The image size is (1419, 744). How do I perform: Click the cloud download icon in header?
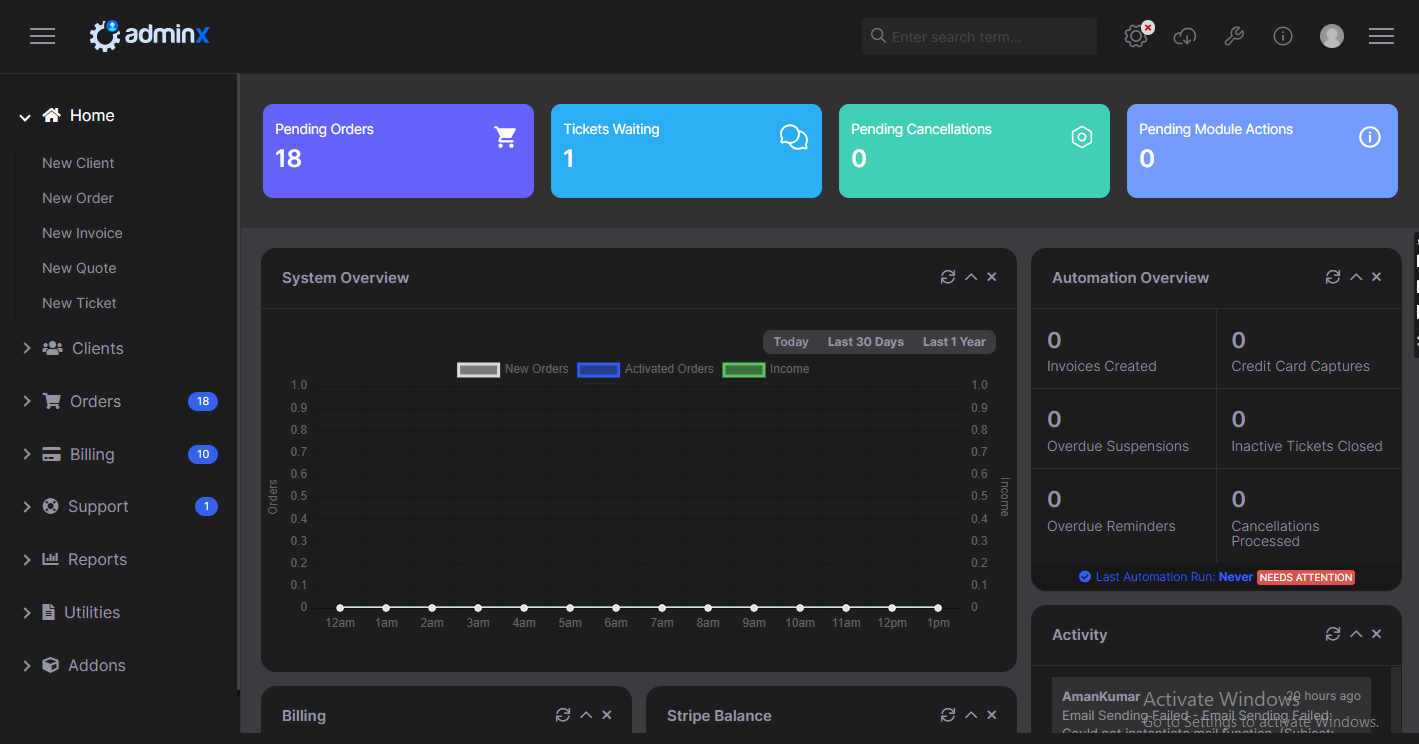pyautogui.click(x=1185, y=37)
